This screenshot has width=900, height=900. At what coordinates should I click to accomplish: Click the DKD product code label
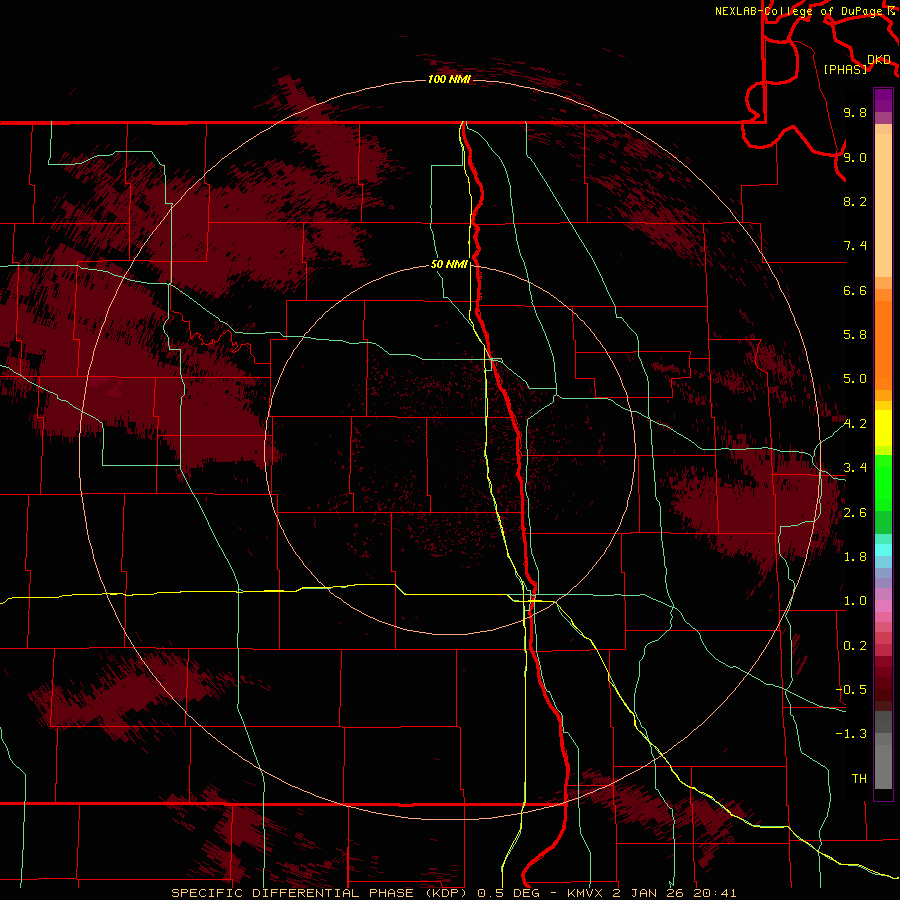click(879, 60)
